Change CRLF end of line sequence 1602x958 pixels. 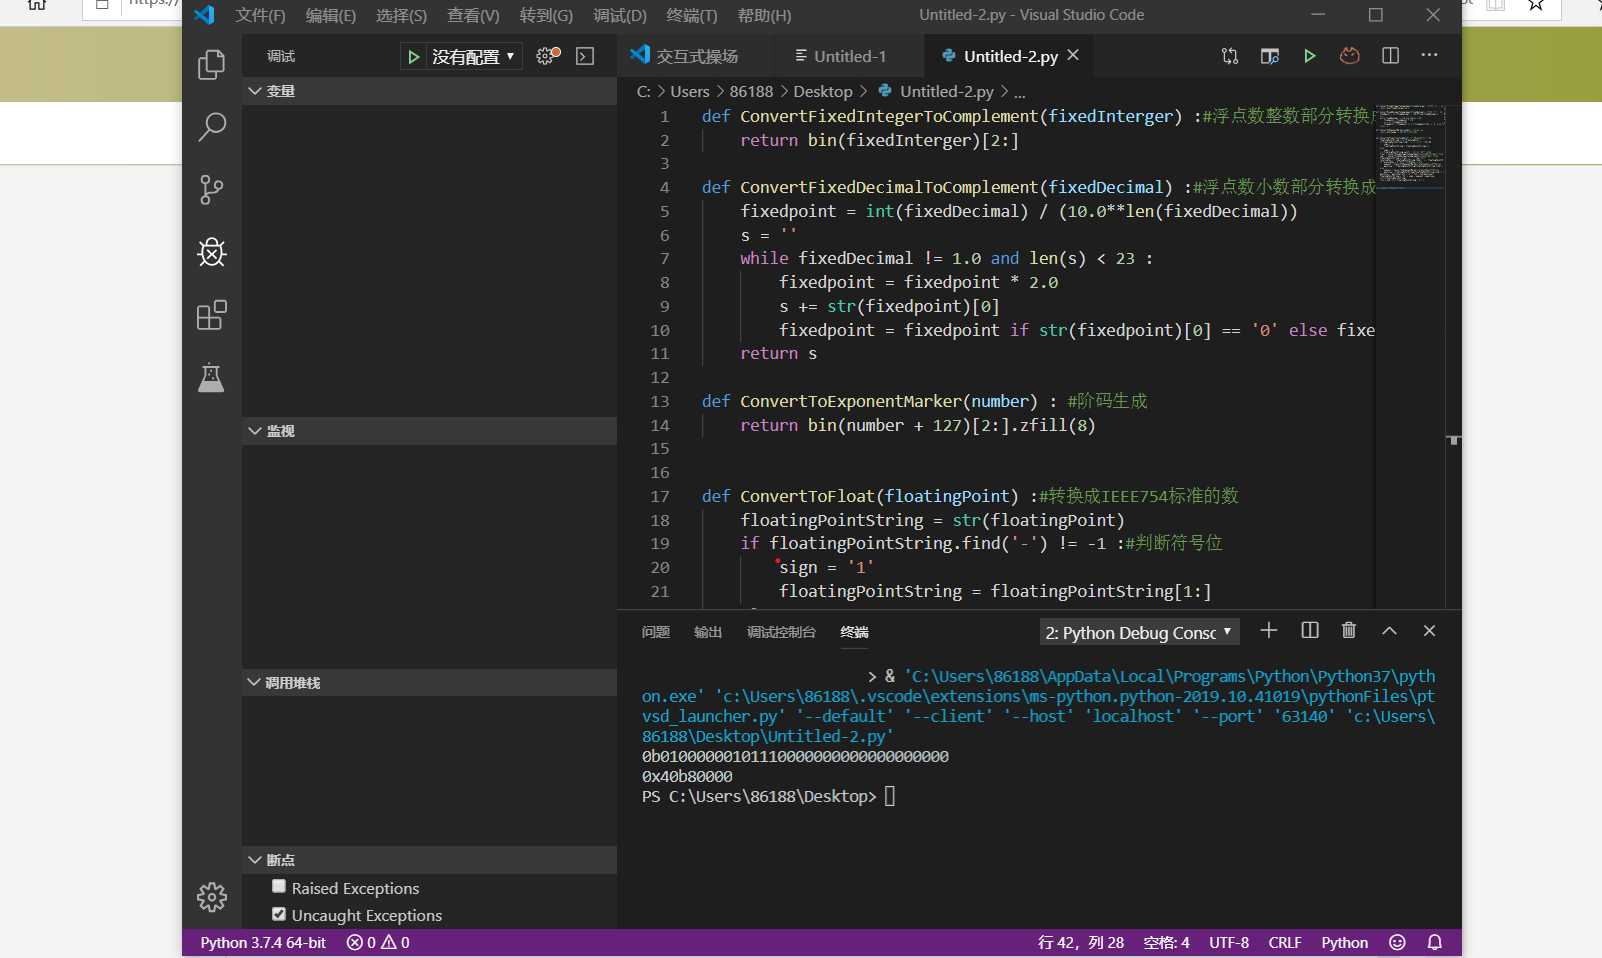point(1285,943)
